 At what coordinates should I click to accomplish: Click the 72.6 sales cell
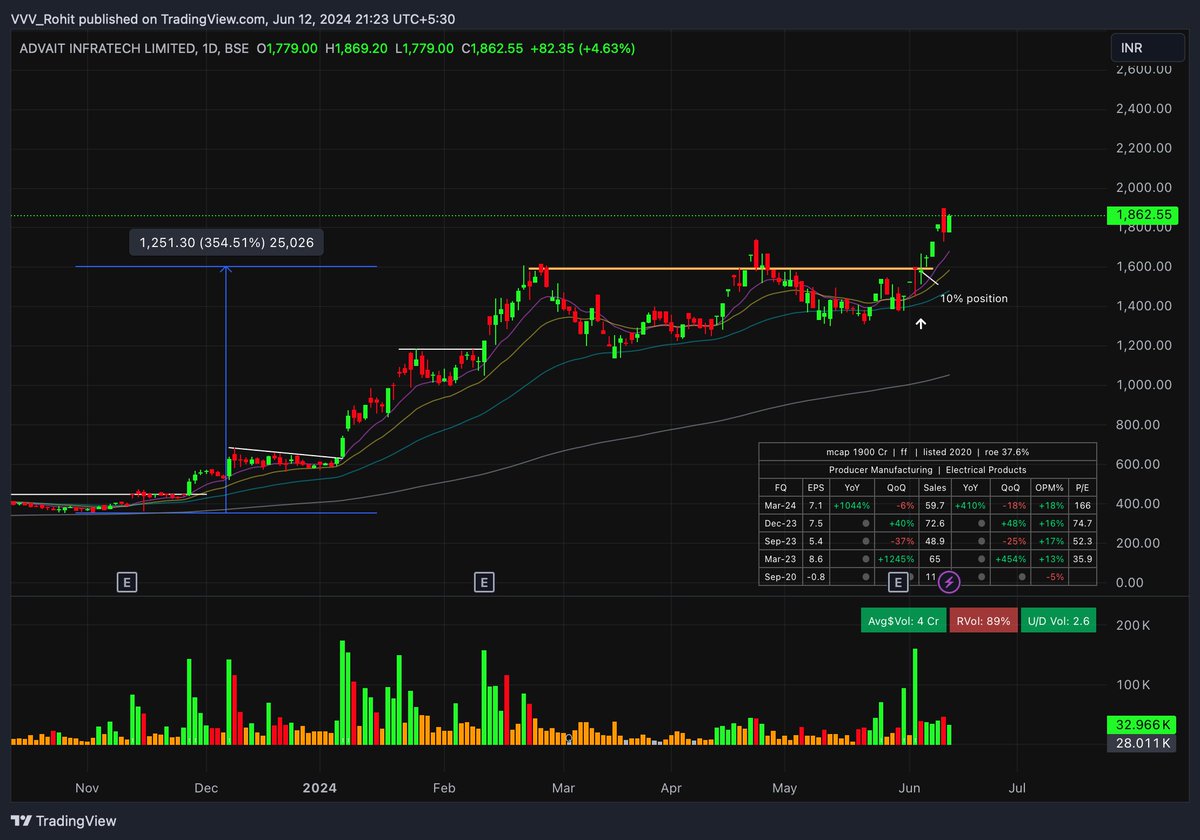[x=935, y=523]
